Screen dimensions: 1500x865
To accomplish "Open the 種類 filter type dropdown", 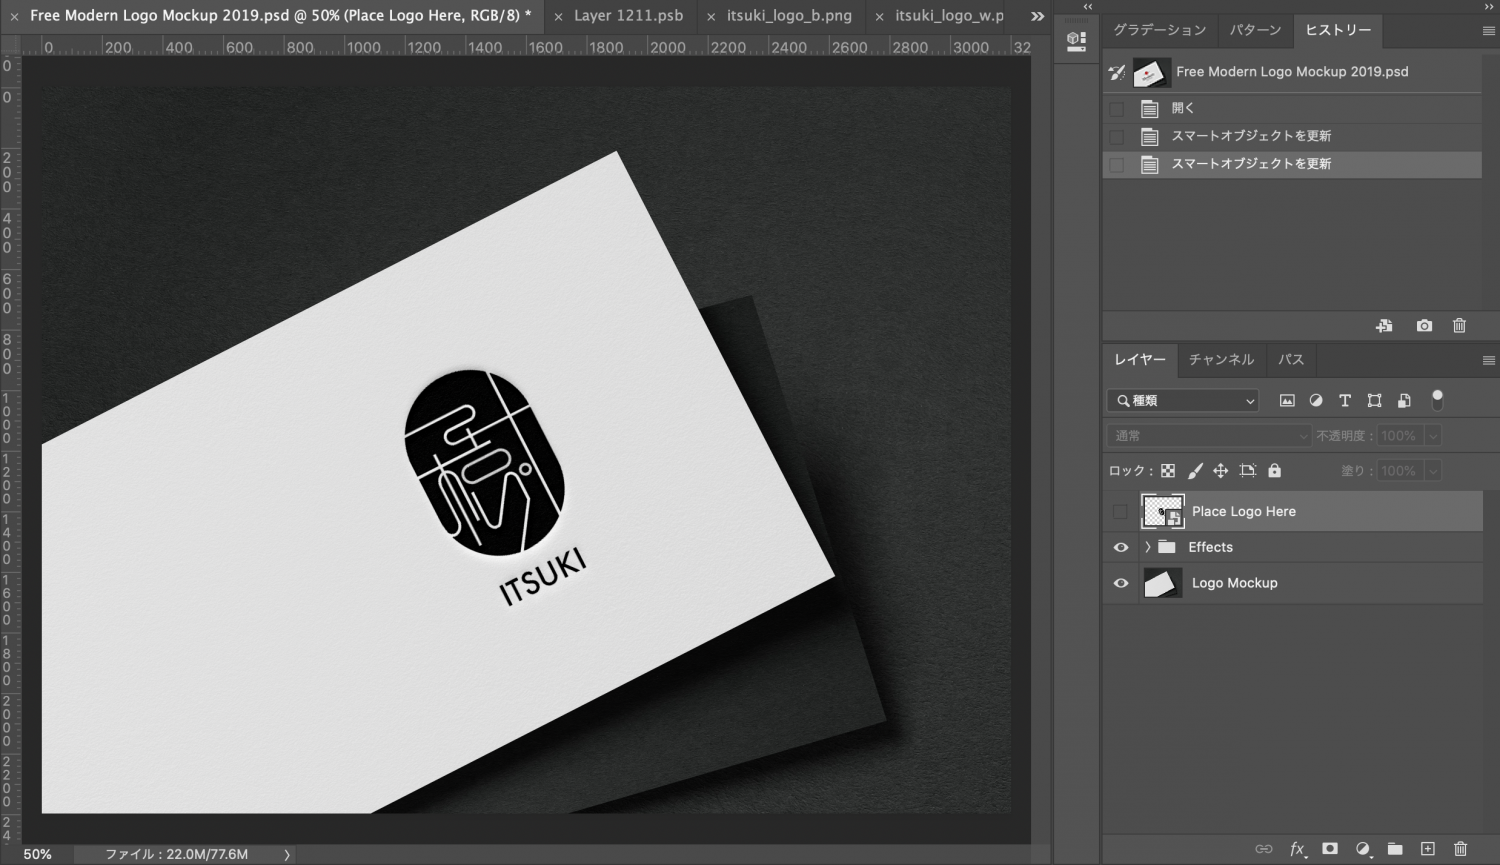I will click(x=1184, y=401).
